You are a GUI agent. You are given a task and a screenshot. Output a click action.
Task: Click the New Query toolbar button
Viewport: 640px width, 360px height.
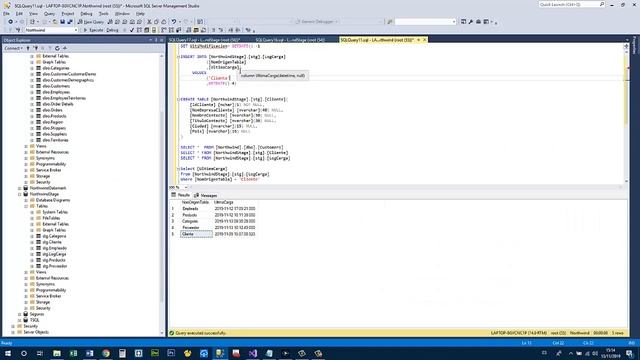[x=91, y=22]
